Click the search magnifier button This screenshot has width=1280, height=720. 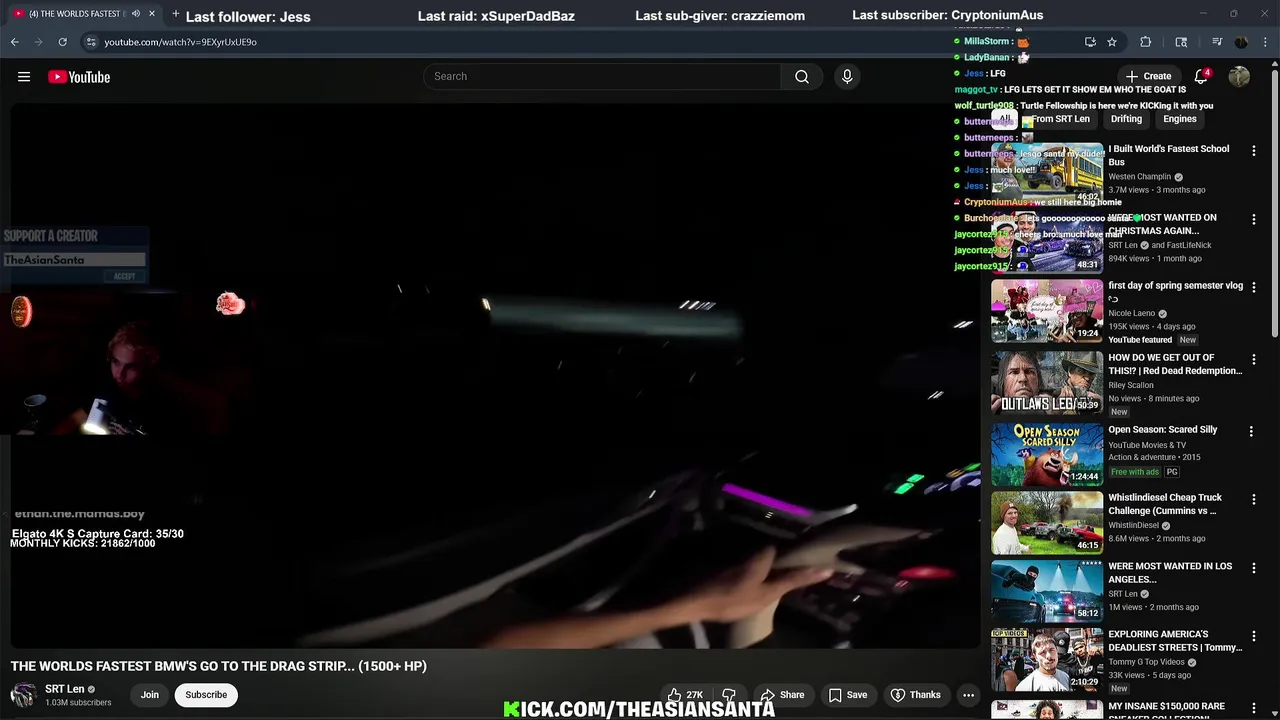click(802, 77)
